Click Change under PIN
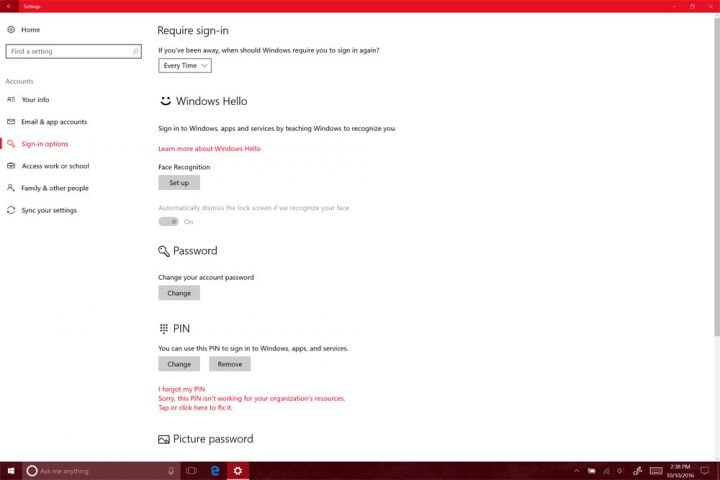Image resolution: width=720 pixels, height=480 pixels. [179, 364]
